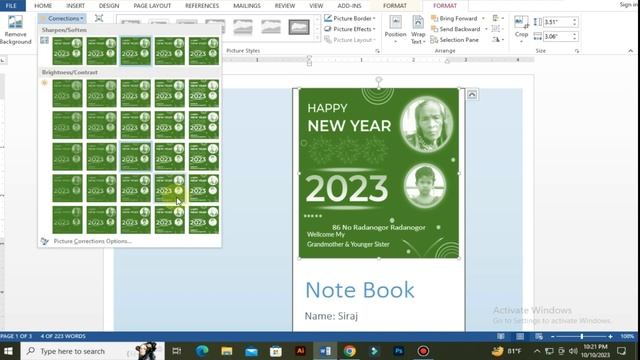Switch to the INSERT tab
This screenshot has width=640, height=360.
76,6
